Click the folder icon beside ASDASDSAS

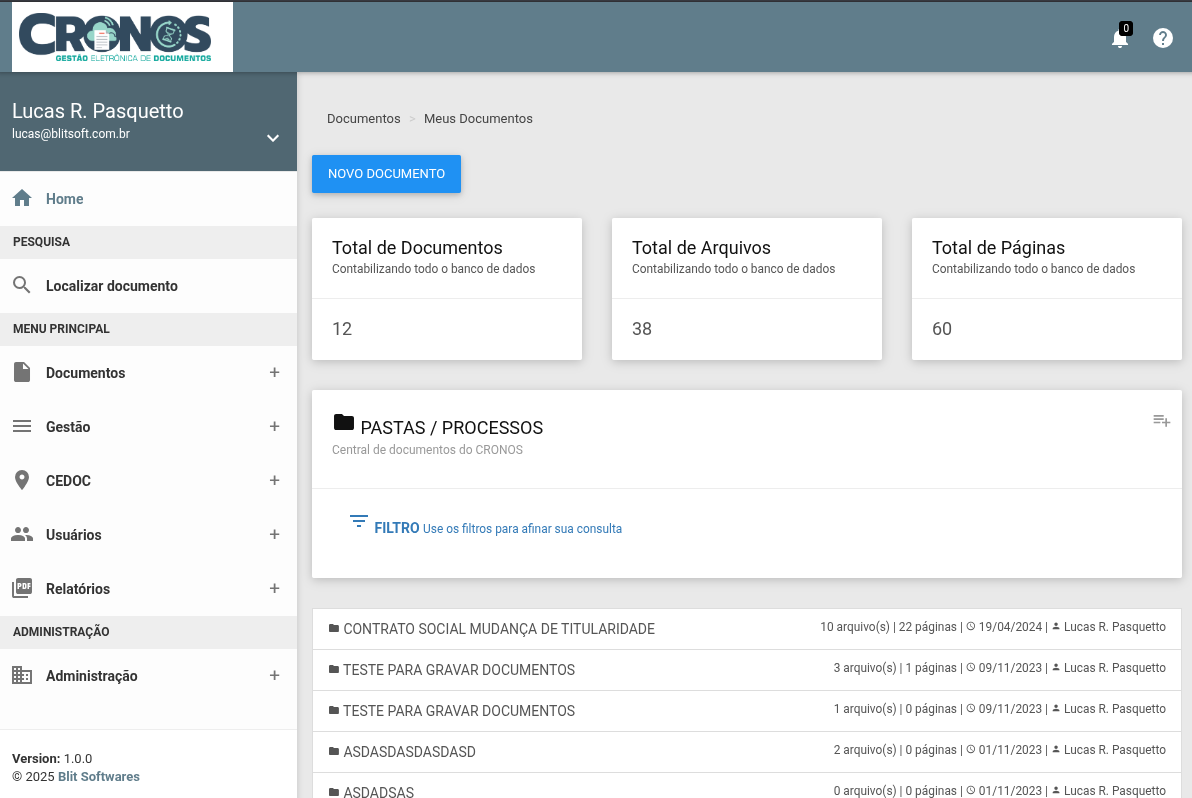pyautogui.click(x=333, y=792)
